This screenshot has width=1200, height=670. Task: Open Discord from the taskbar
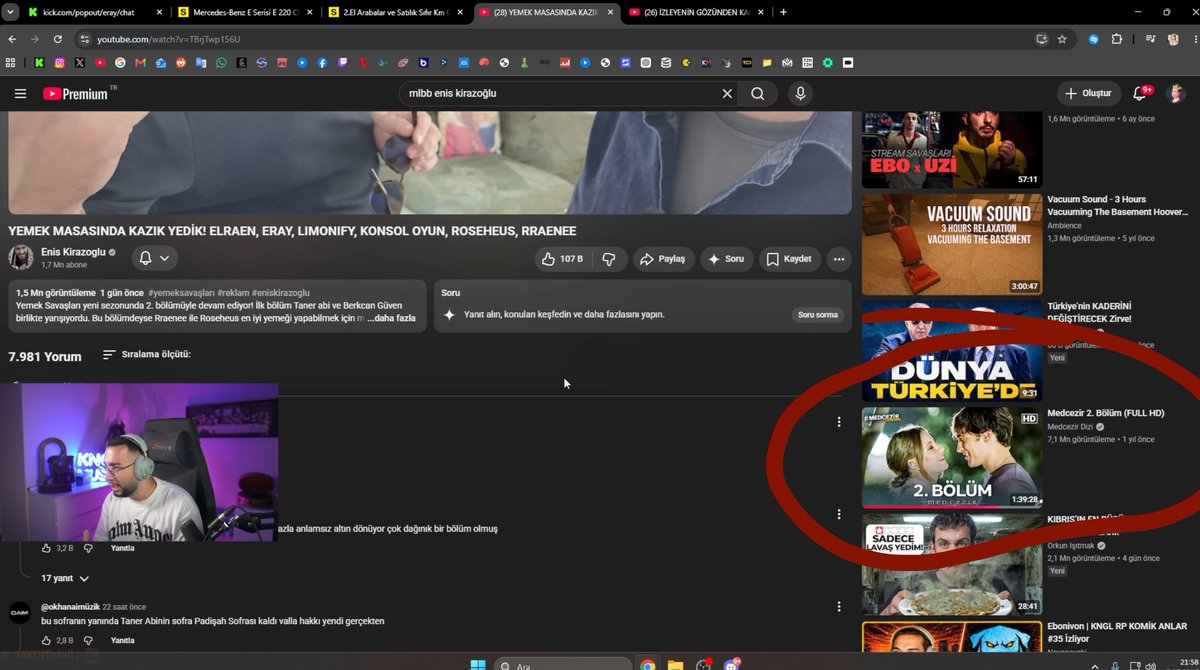733,664
